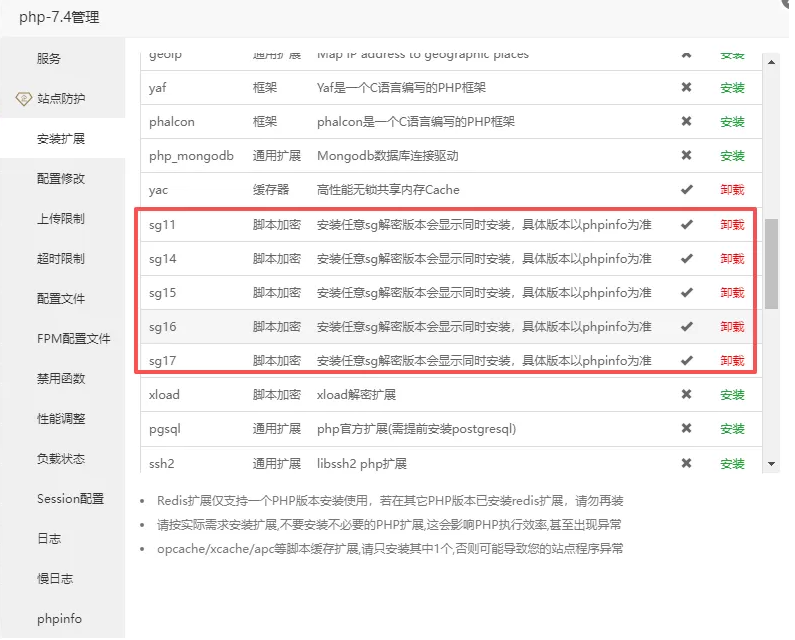
Task: Open FPM配置文件 section
Action: (74, 339)
